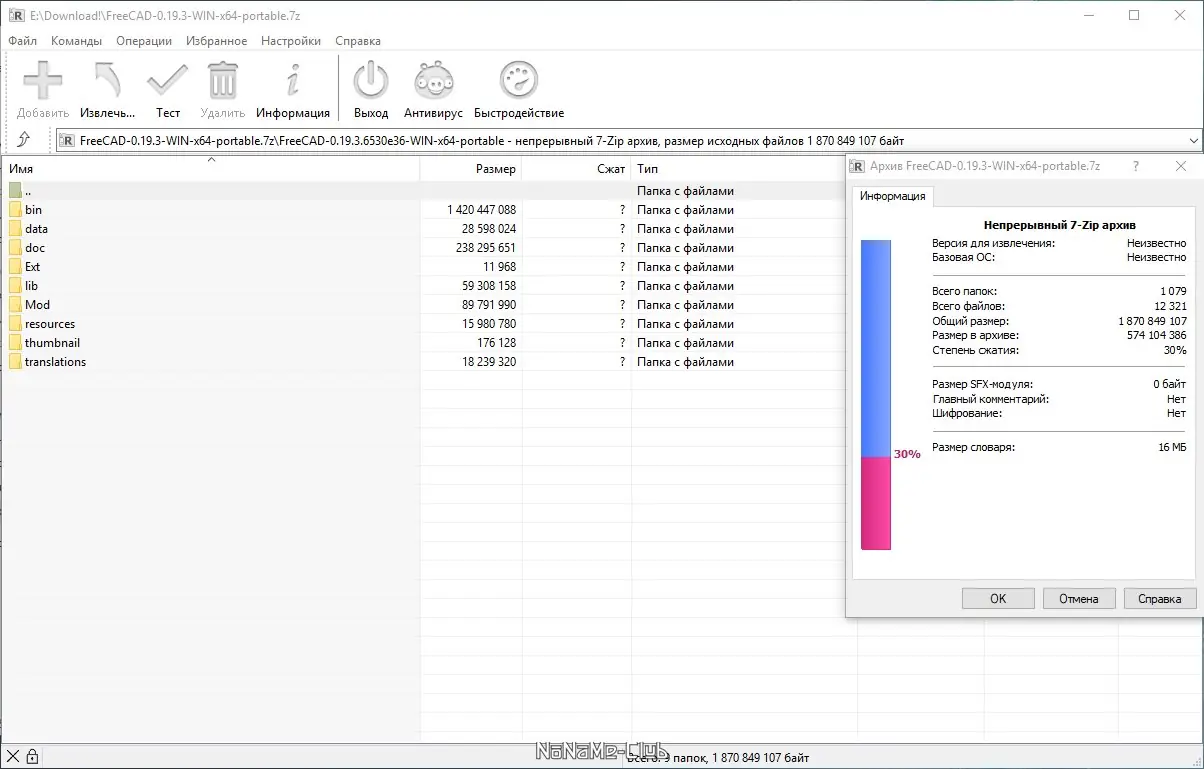Viewport: 1204px width, 769px height.
Task: Confirm the dialog with OK
Action: [x=998, y=599]
